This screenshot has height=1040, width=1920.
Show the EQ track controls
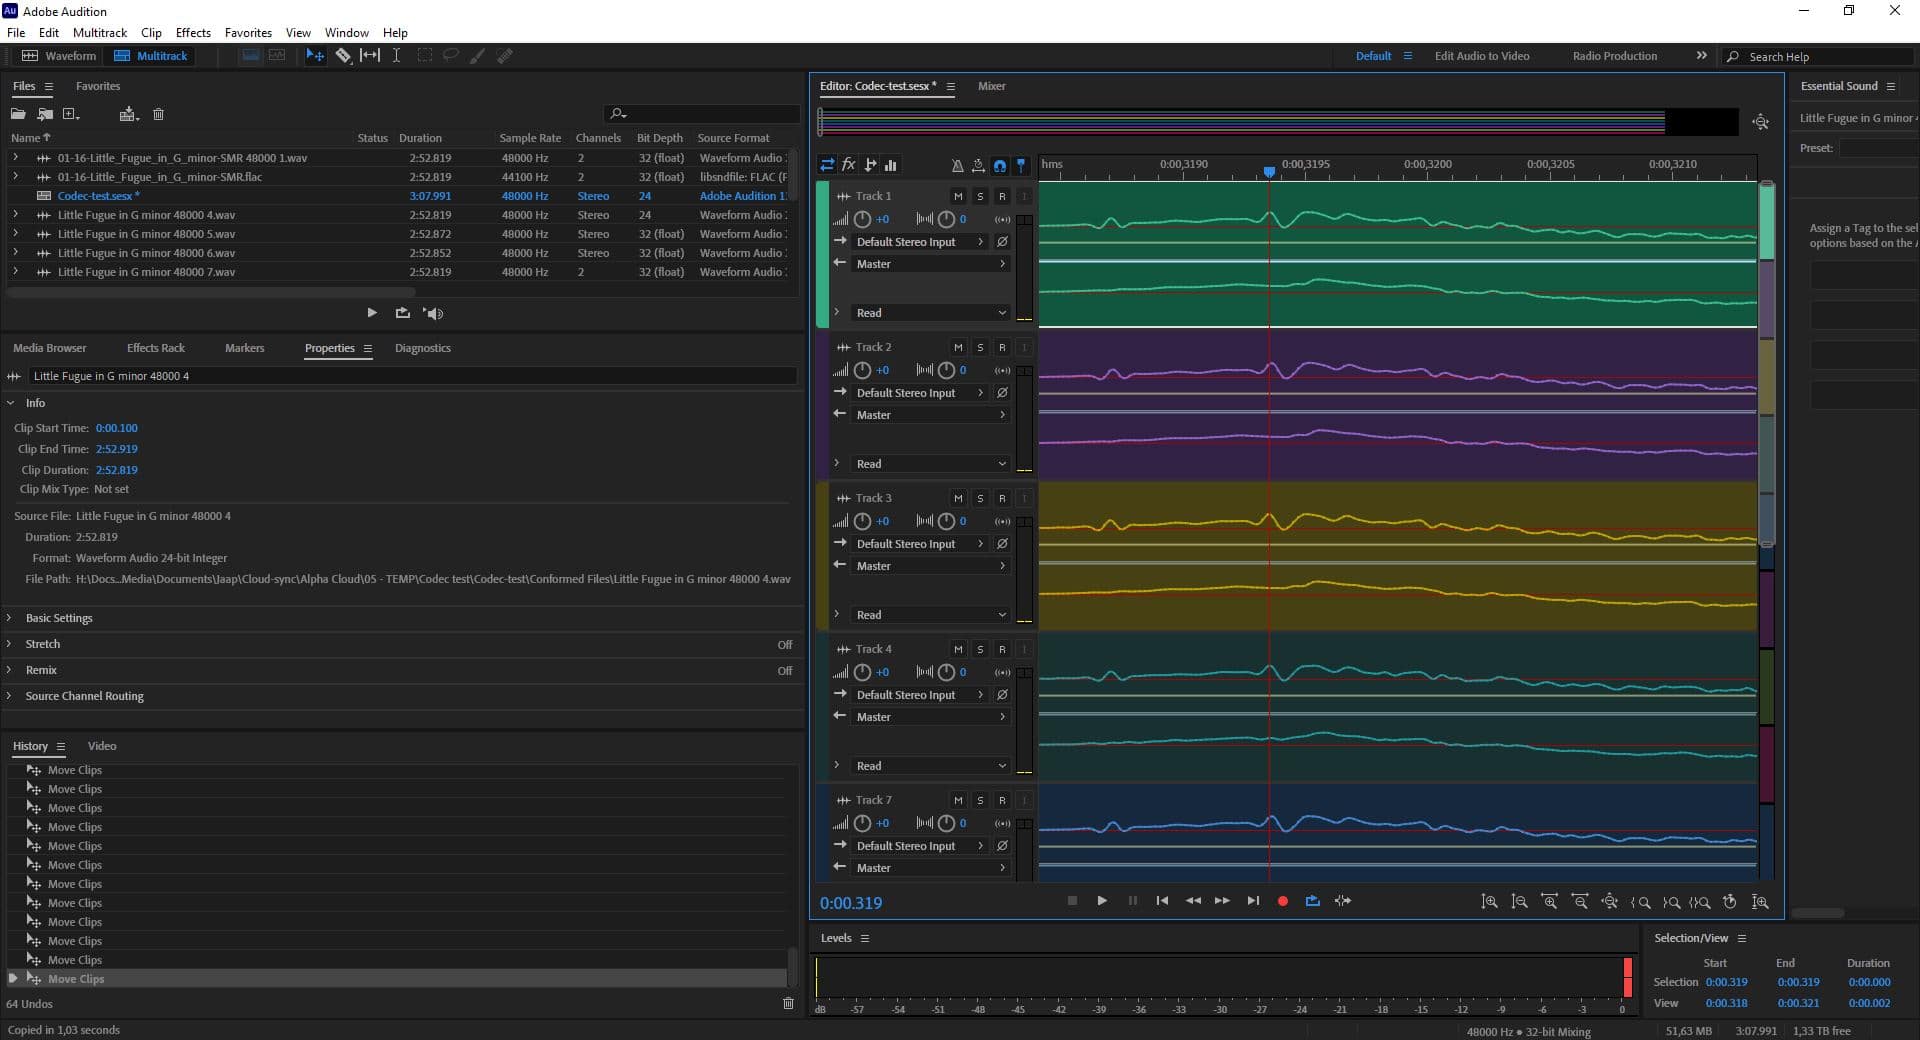tap(891, 165)
